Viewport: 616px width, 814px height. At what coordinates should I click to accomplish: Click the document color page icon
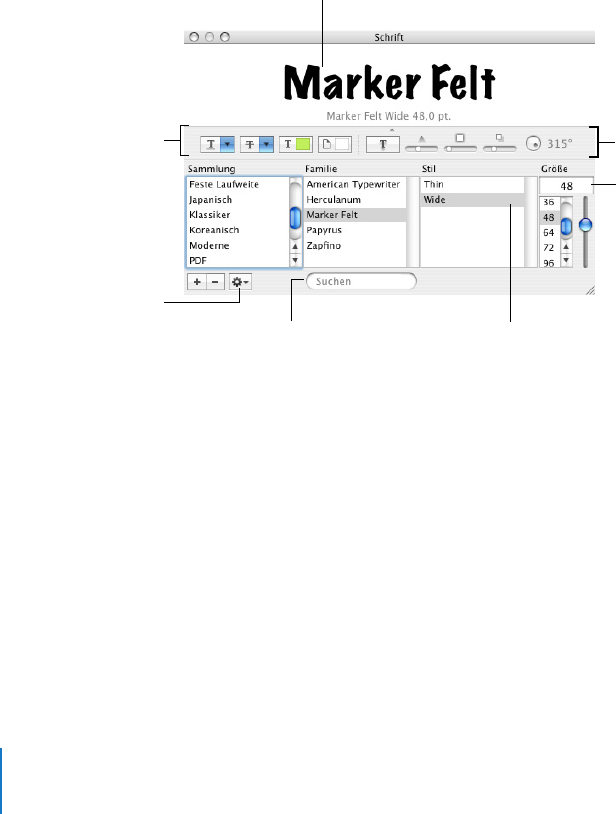click(326, 144)
